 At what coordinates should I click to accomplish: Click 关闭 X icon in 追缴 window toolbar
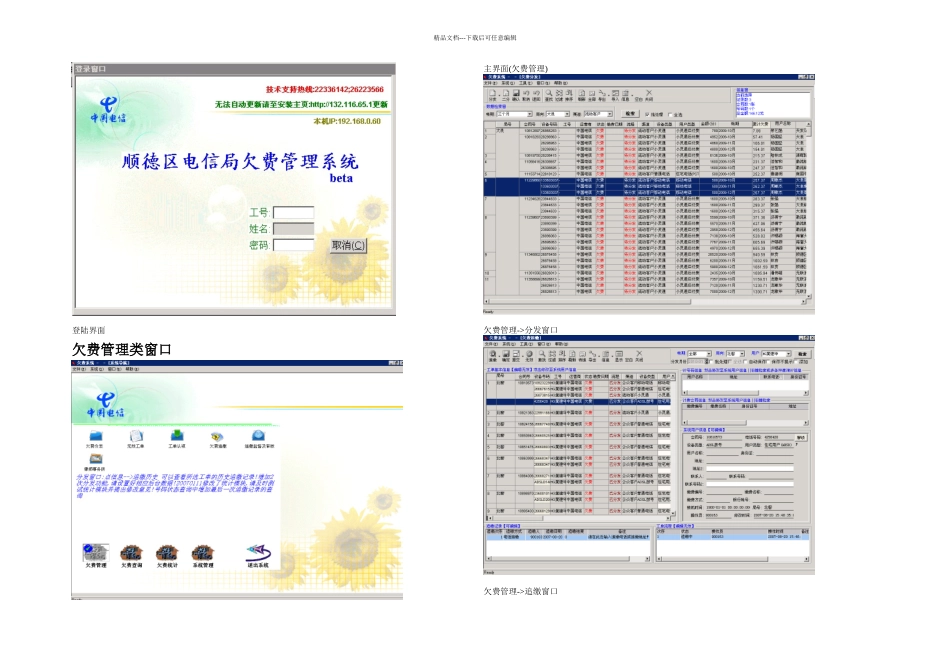(639, 356)
